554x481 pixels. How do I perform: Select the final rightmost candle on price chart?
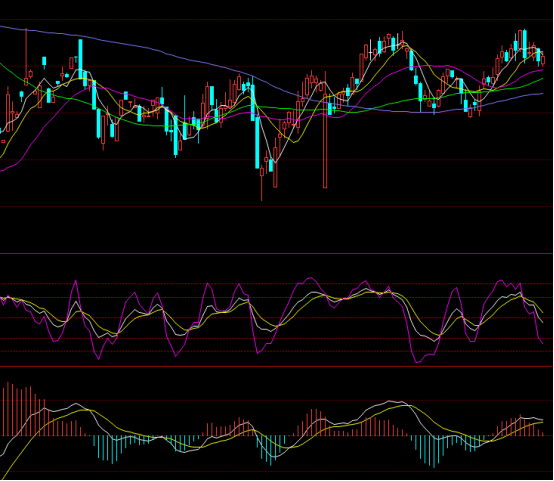click(x=543, y=59)
